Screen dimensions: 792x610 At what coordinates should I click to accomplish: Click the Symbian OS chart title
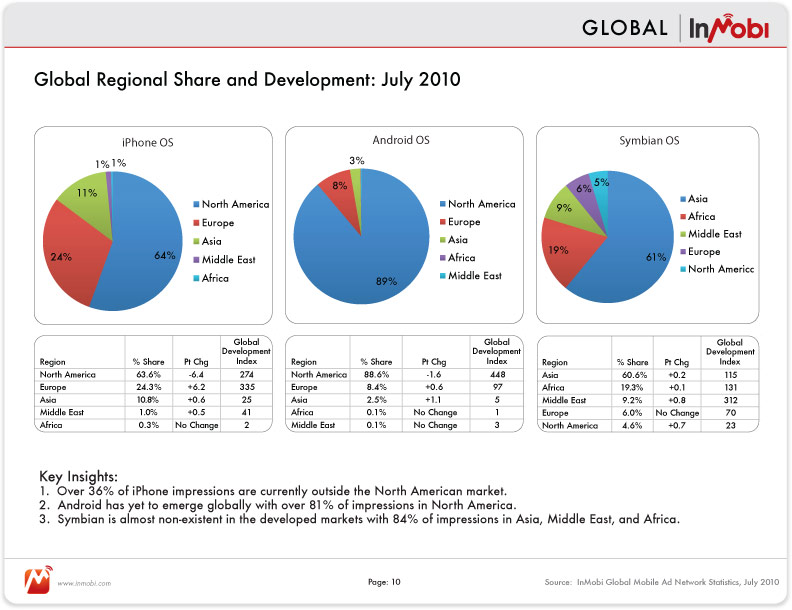(x=649, y=141)
